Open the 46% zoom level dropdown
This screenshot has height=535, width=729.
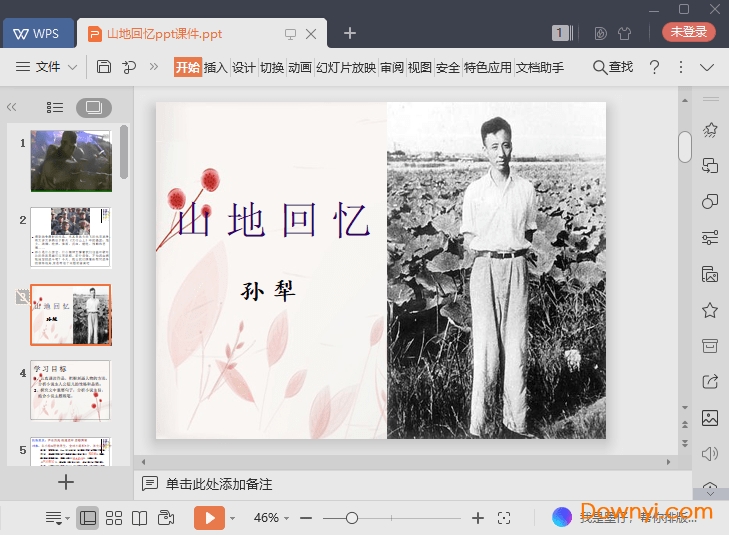point(272,518)
